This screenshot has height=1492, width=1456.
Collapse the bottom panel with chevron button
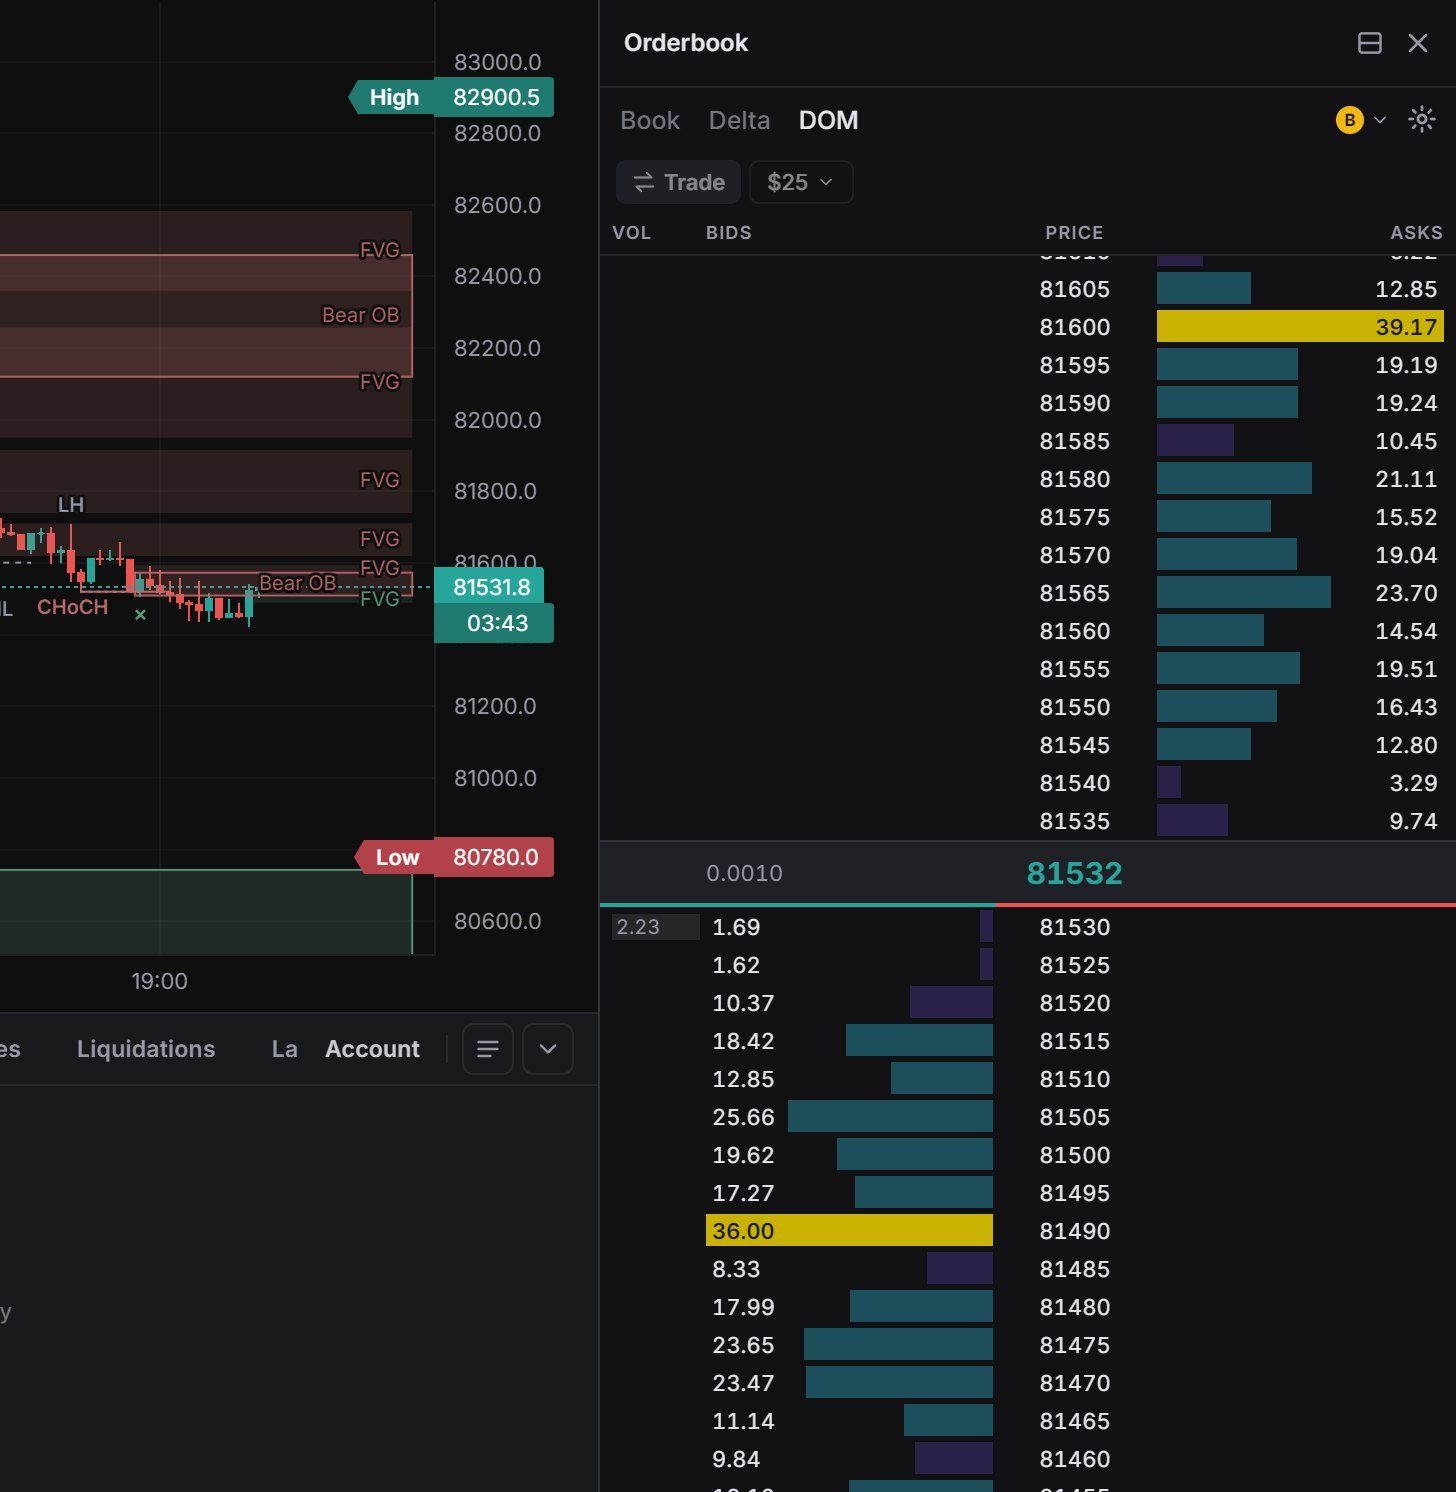pos(548,1049)
